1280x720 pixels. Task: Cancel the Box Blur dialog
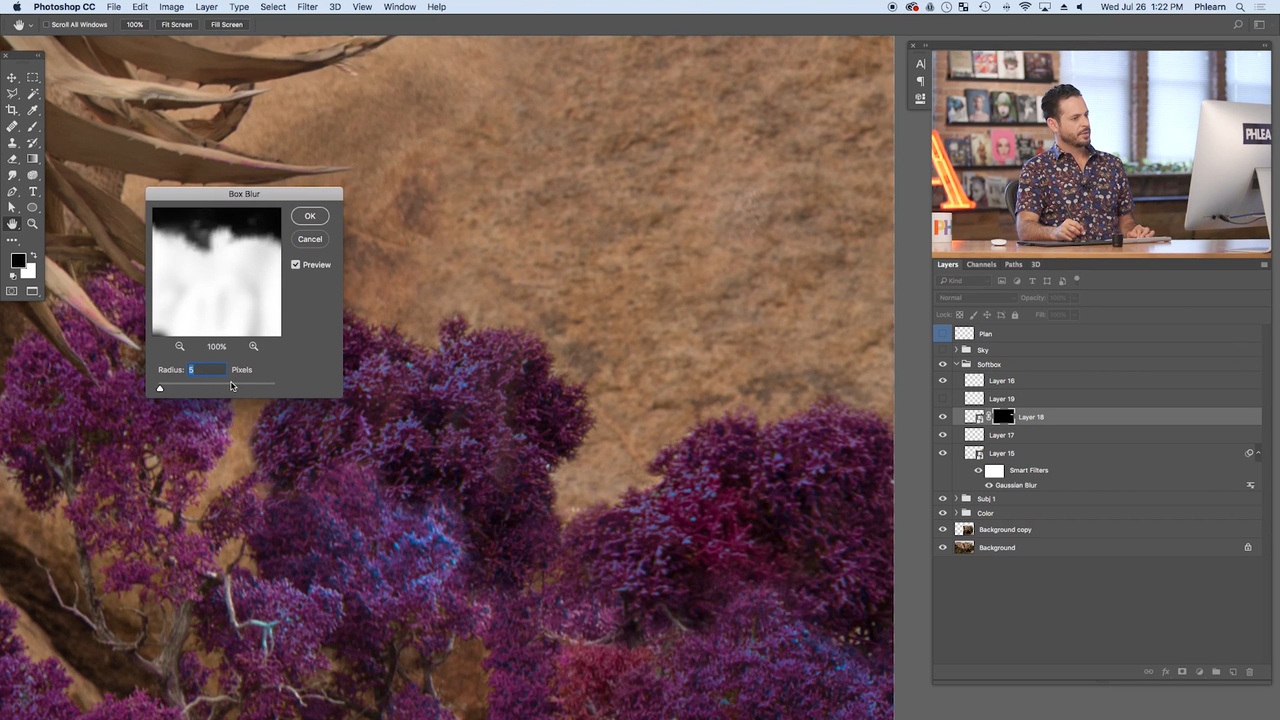tap(310, 239)
